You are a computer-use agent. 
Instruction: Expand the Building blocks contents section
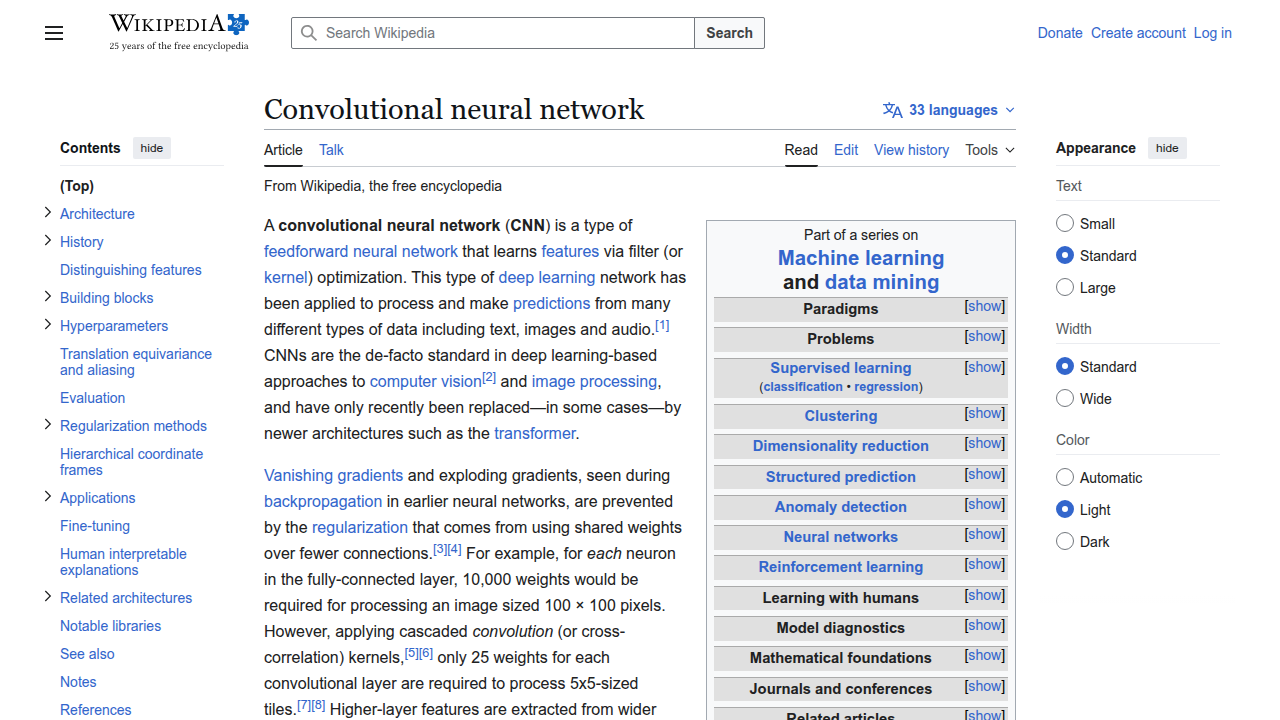tap(47, 297)
